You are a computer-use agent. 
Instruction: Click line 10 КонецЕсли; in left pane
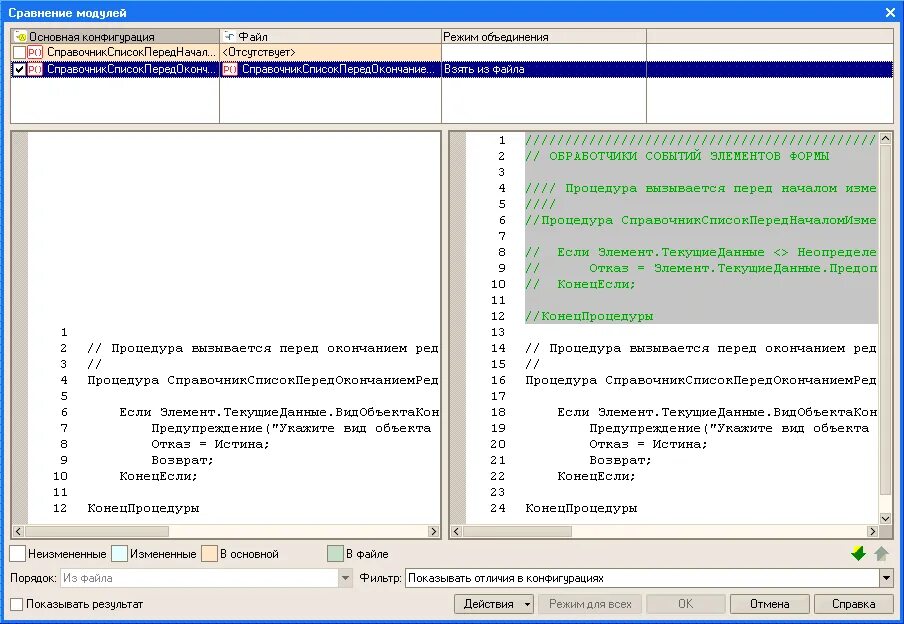click(x=159, y=476)
